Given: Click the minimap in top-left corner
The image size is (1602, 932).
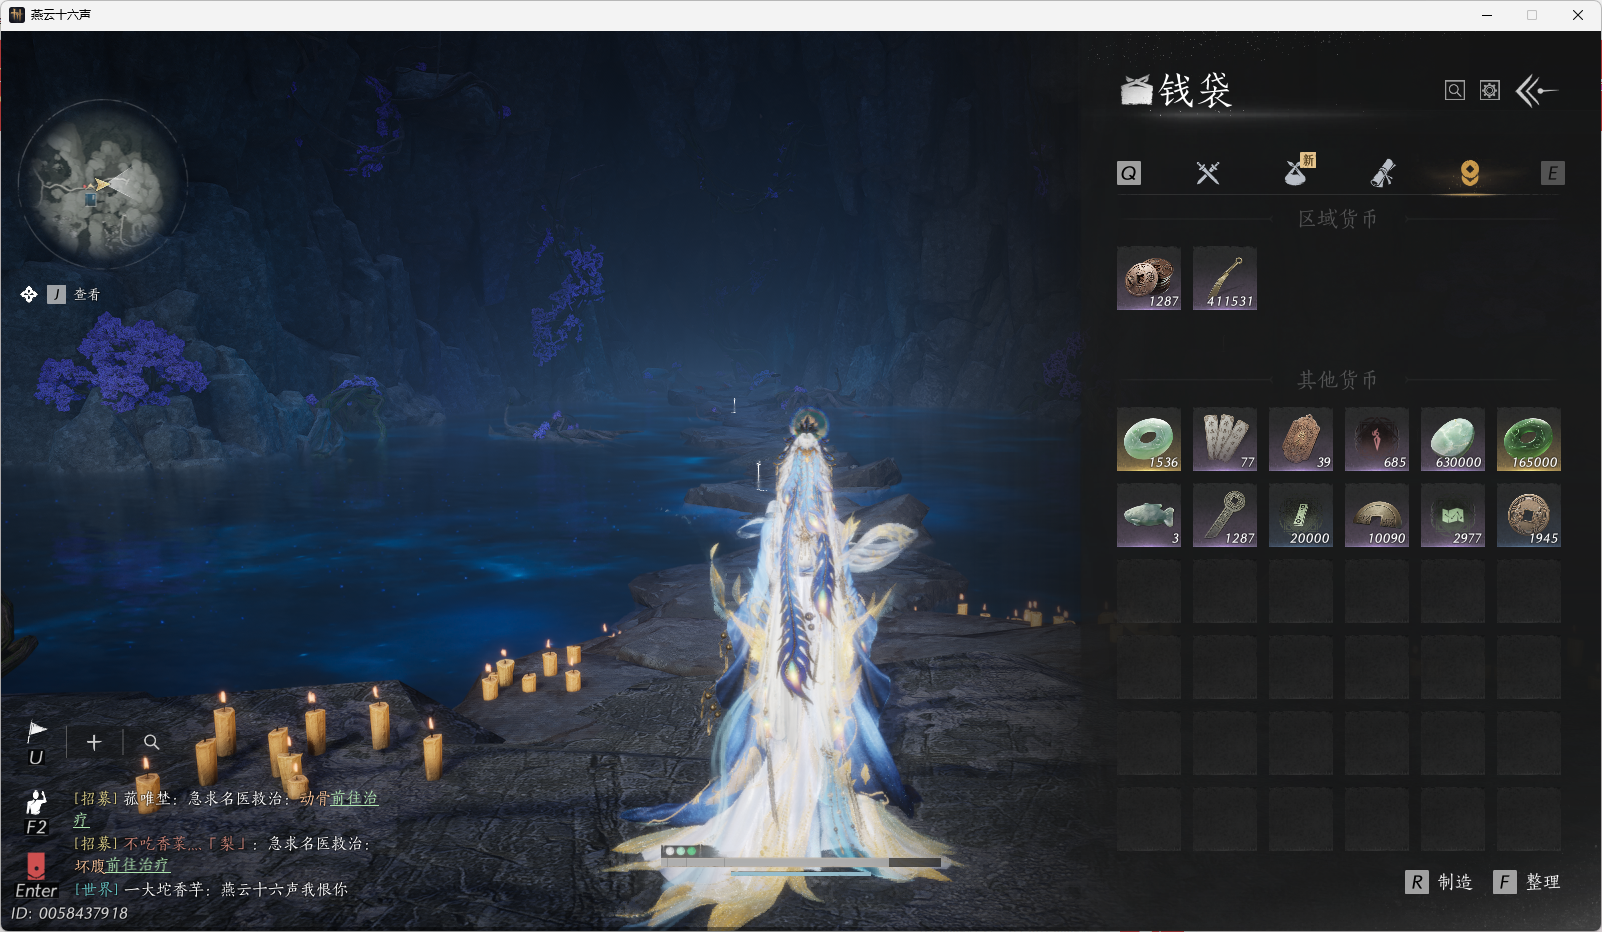Looking at the screenshot, I should [102, 183].
